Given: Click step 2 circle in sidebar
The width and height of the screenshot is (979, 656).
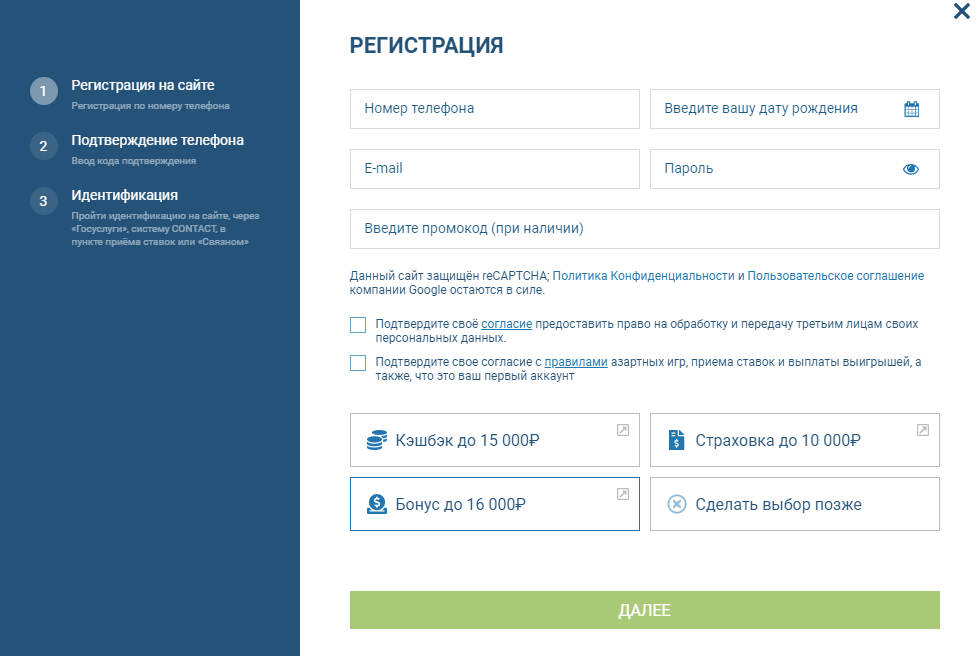Looking at the screenshot, I should [44, 146].
